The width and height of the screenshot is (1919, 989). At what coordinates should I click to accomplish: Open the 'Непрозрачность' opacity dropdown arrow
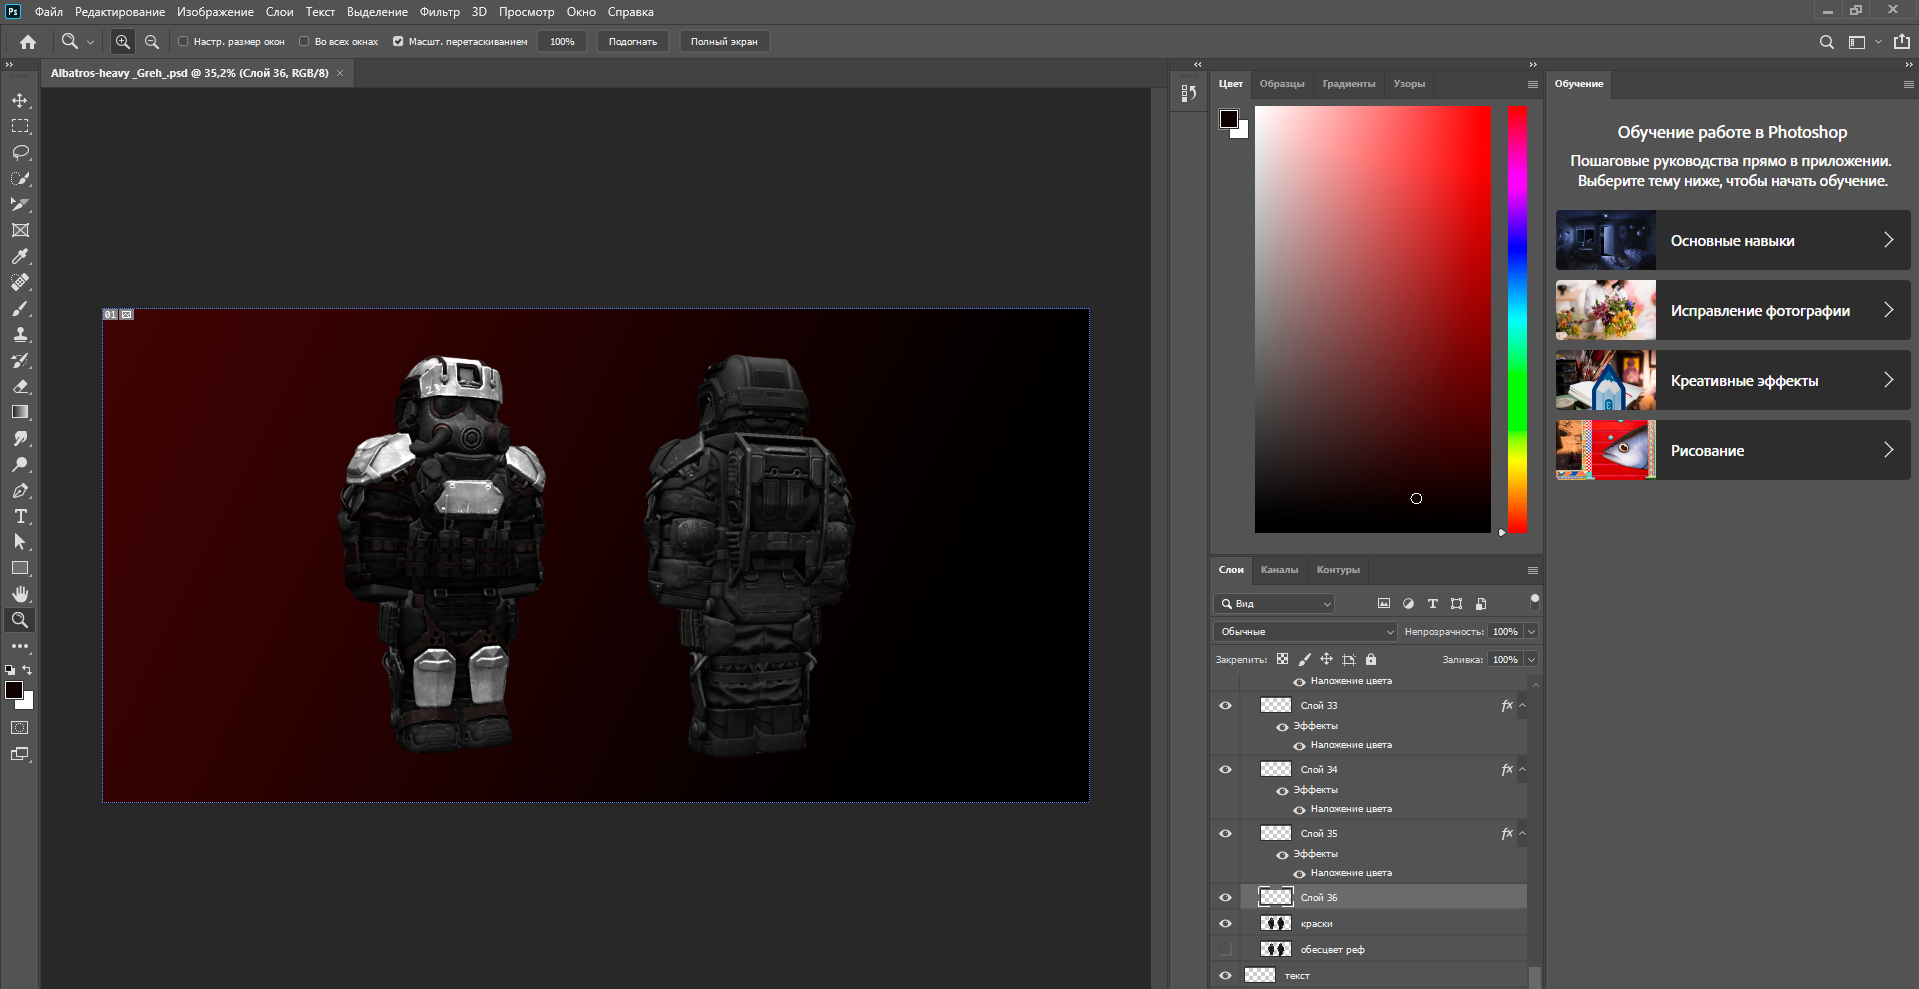(1531, 632)
